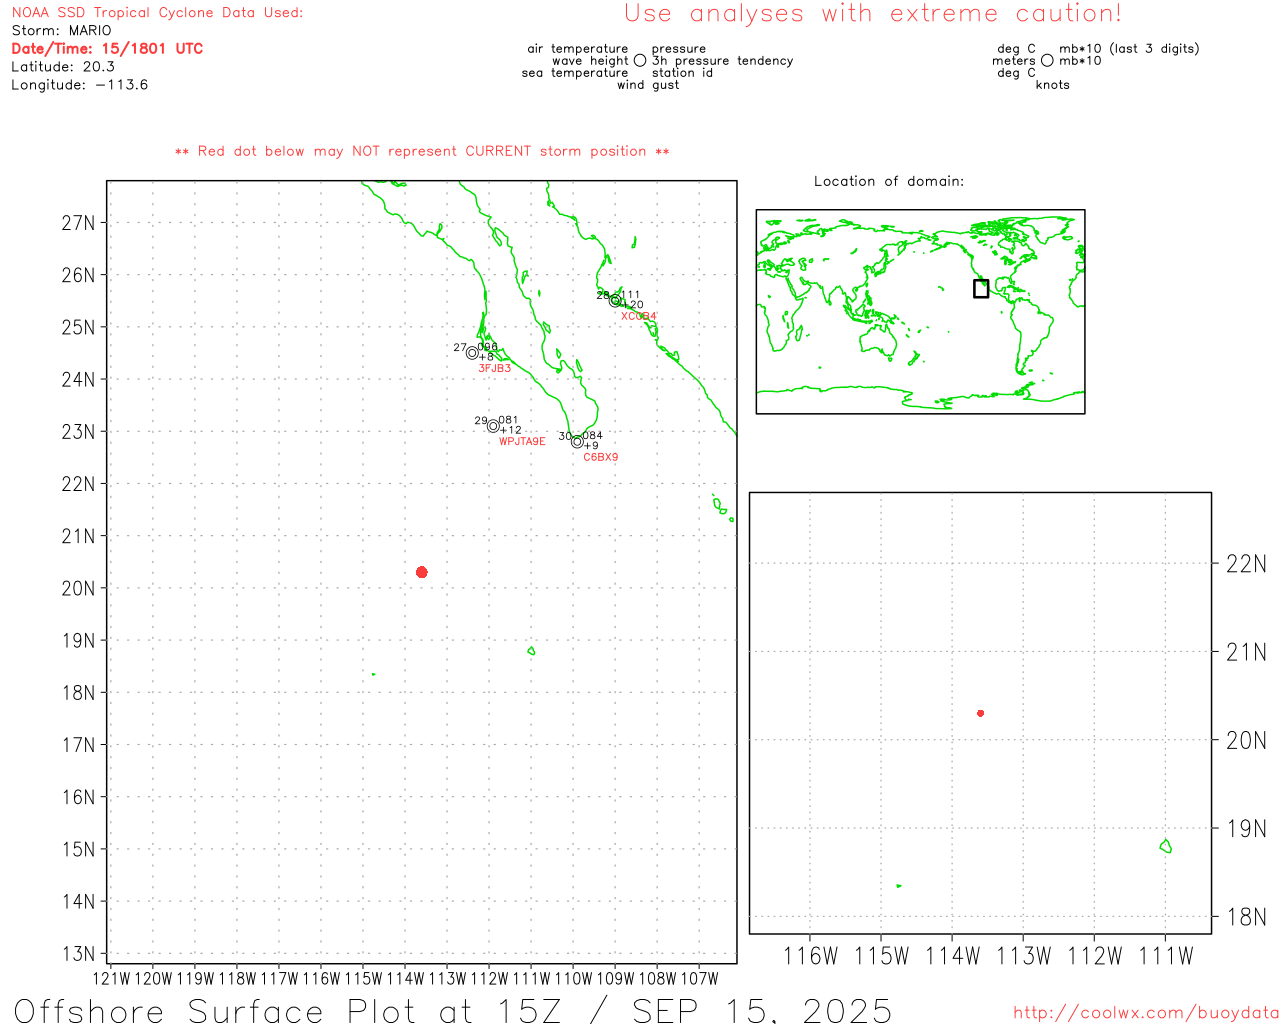The width and height of the screenshot is (1280, 1024).
Task: Click 'NOAA SSD Tropical Cyclone Data Used:' heading
Action: coord(157,12)
